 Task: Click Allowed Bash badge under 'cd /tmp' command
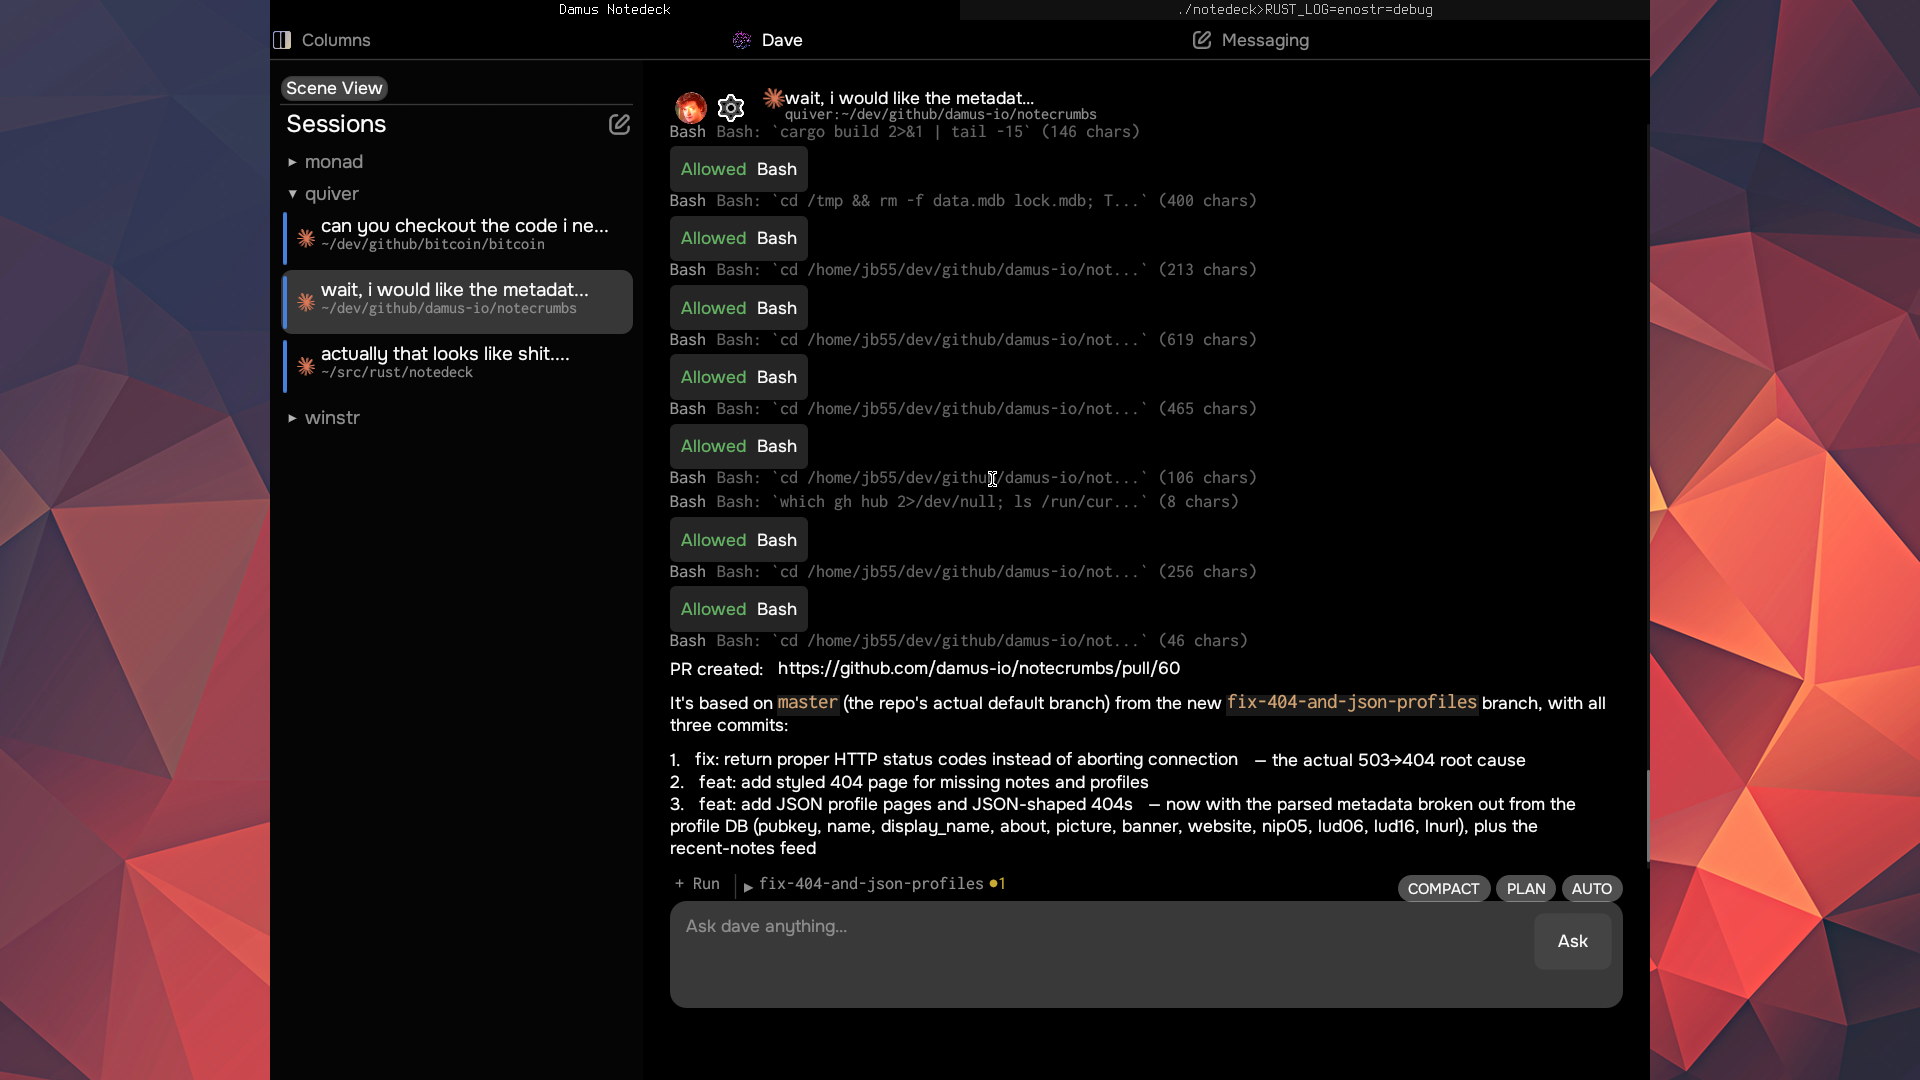point(739,238)
